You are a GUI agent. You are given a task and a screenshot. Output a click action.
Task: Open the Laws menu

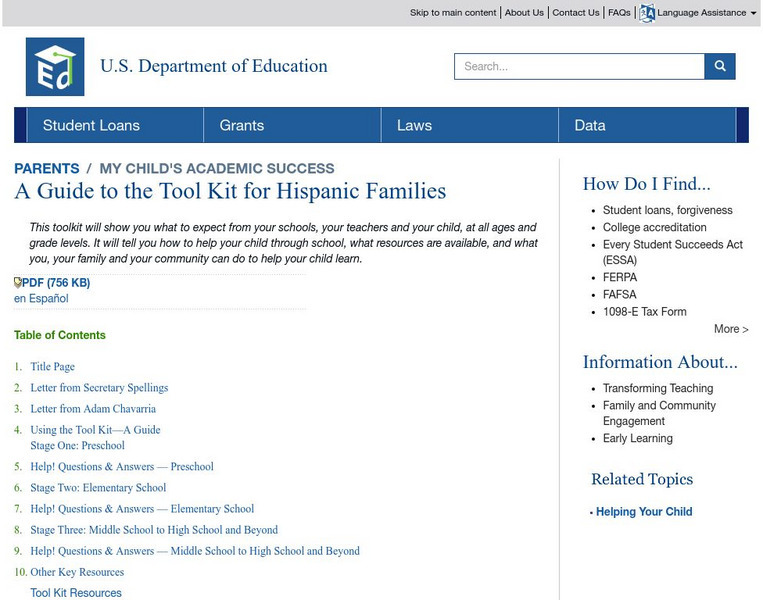pyautogui.click(x=414, y=125)
